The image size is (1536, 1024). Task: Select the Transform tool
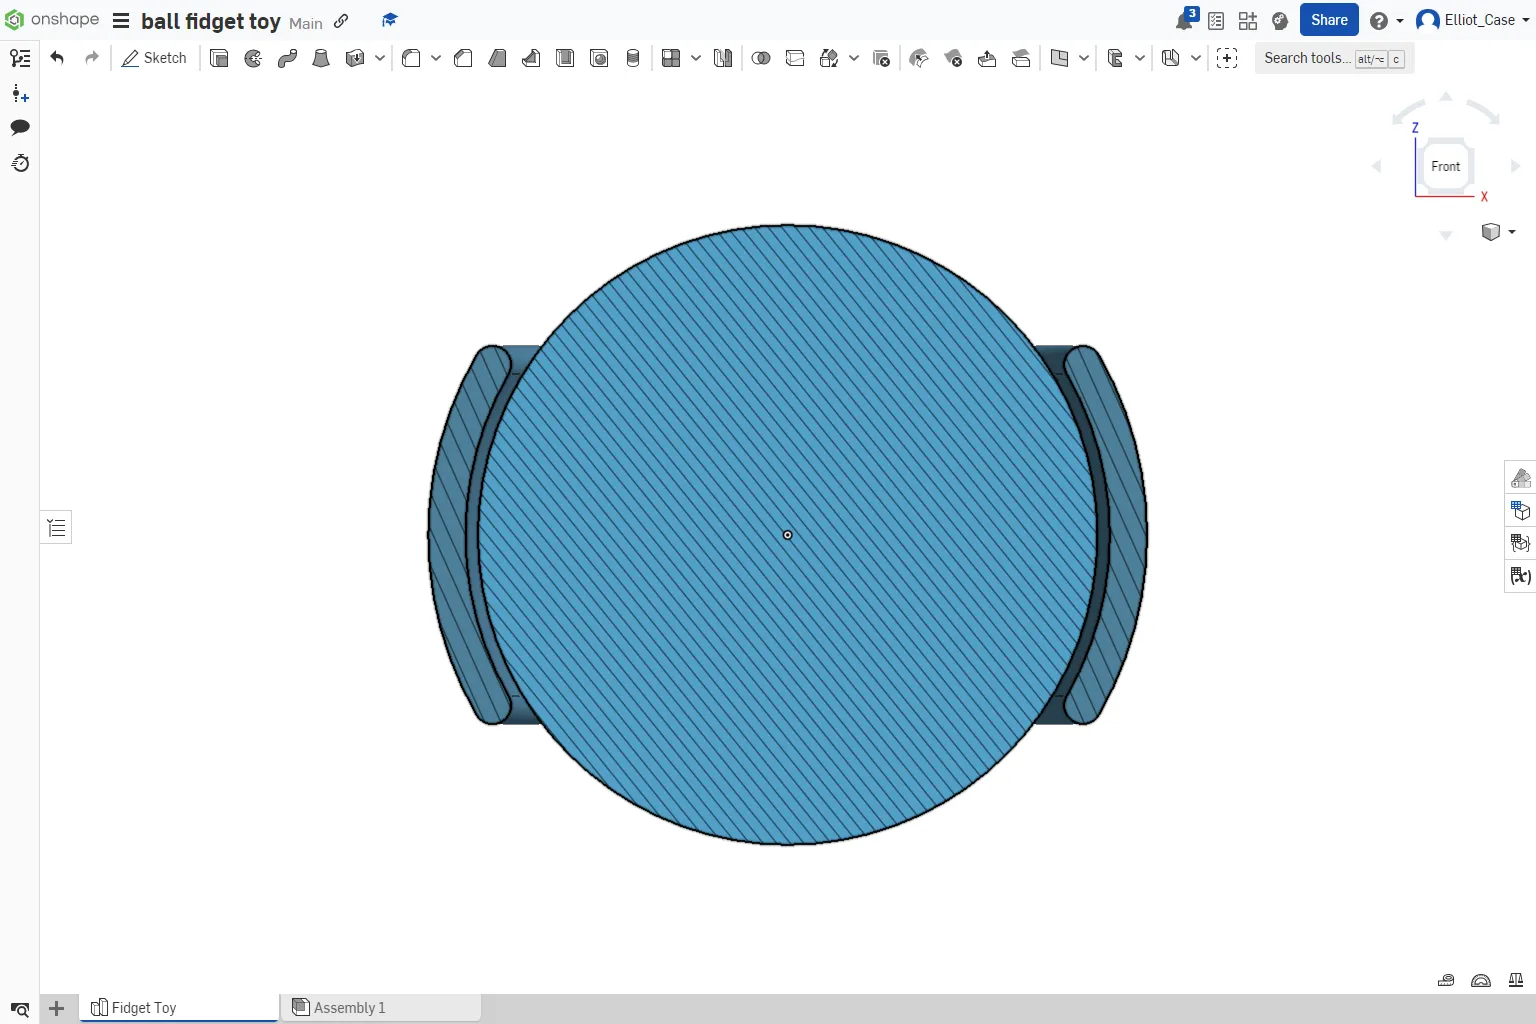829,58
